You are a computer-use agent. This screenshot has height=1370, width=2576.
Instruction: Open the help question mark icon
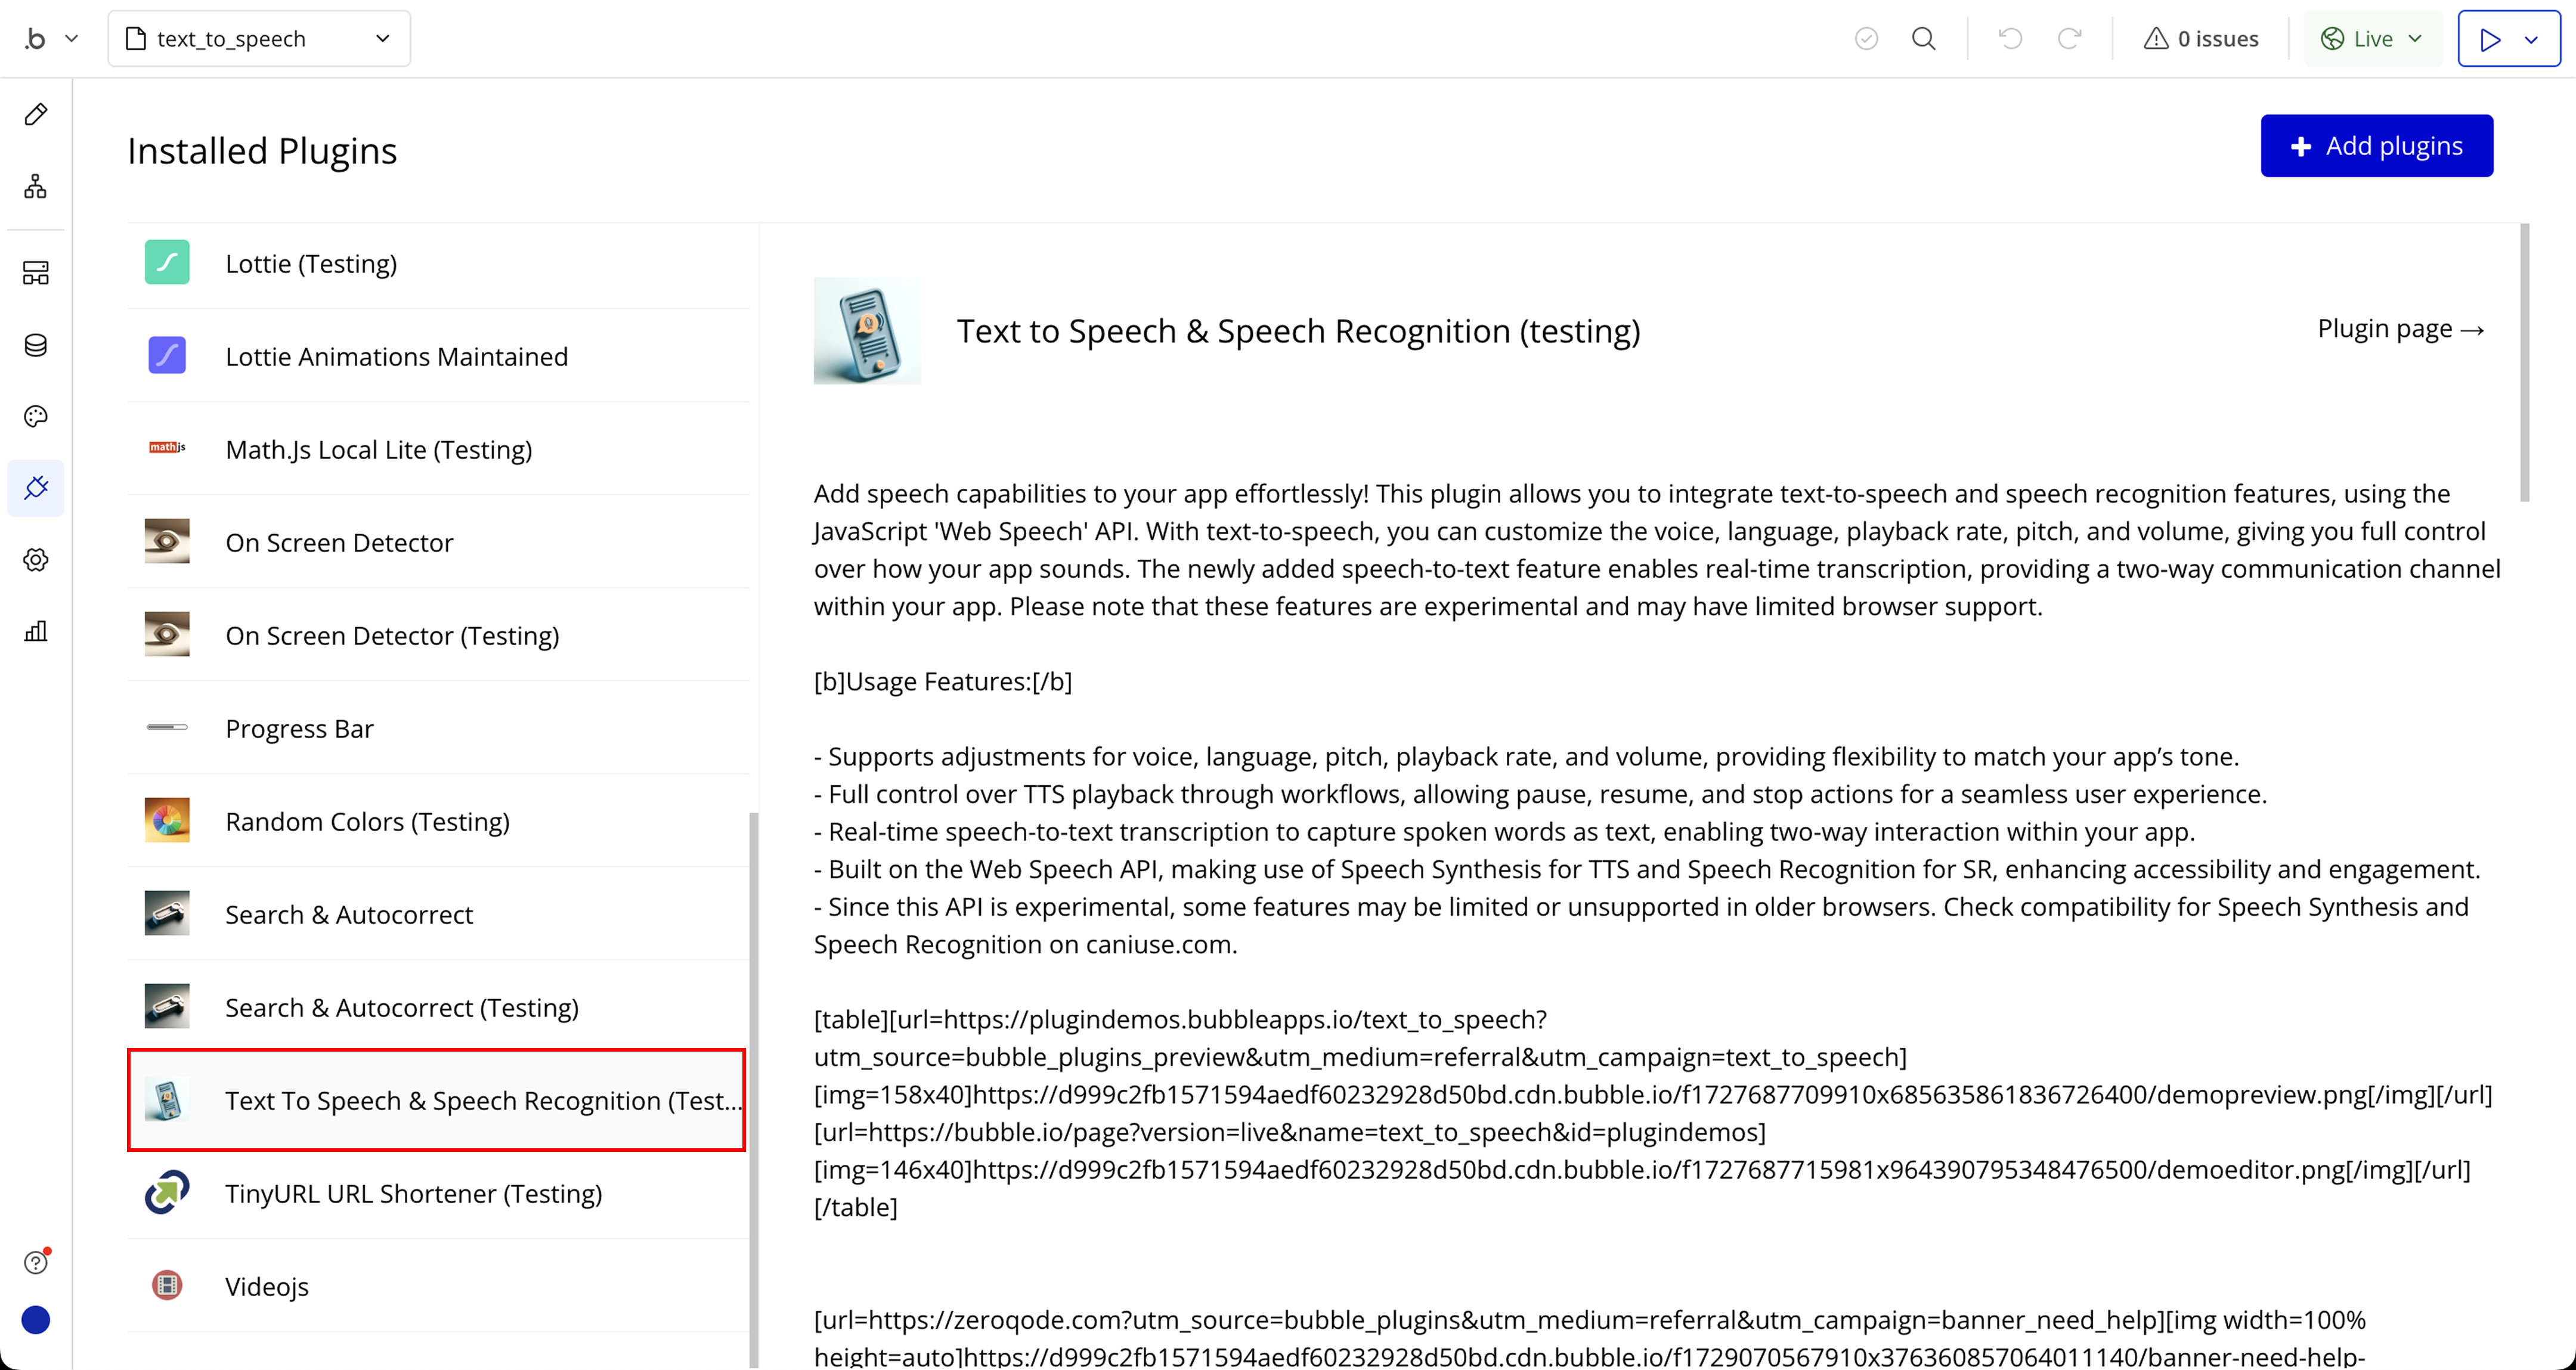click(36, 1262)
